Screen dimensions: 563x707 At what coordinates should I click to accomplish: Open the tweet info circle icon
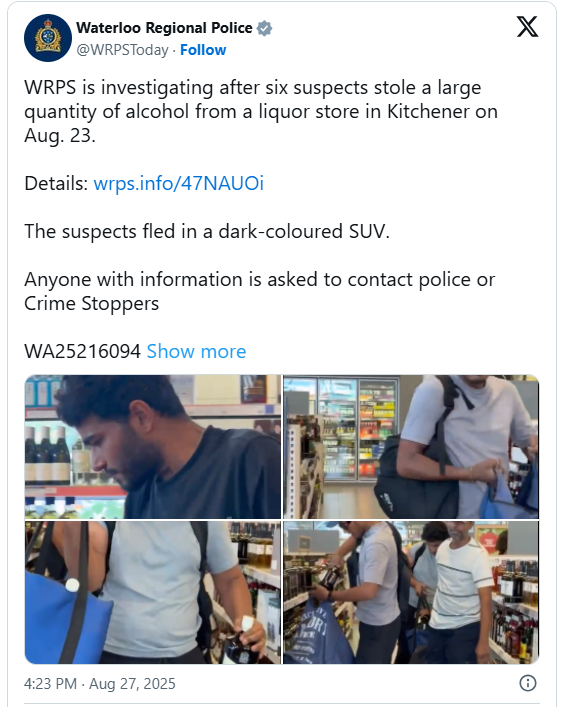pos(527,683)
